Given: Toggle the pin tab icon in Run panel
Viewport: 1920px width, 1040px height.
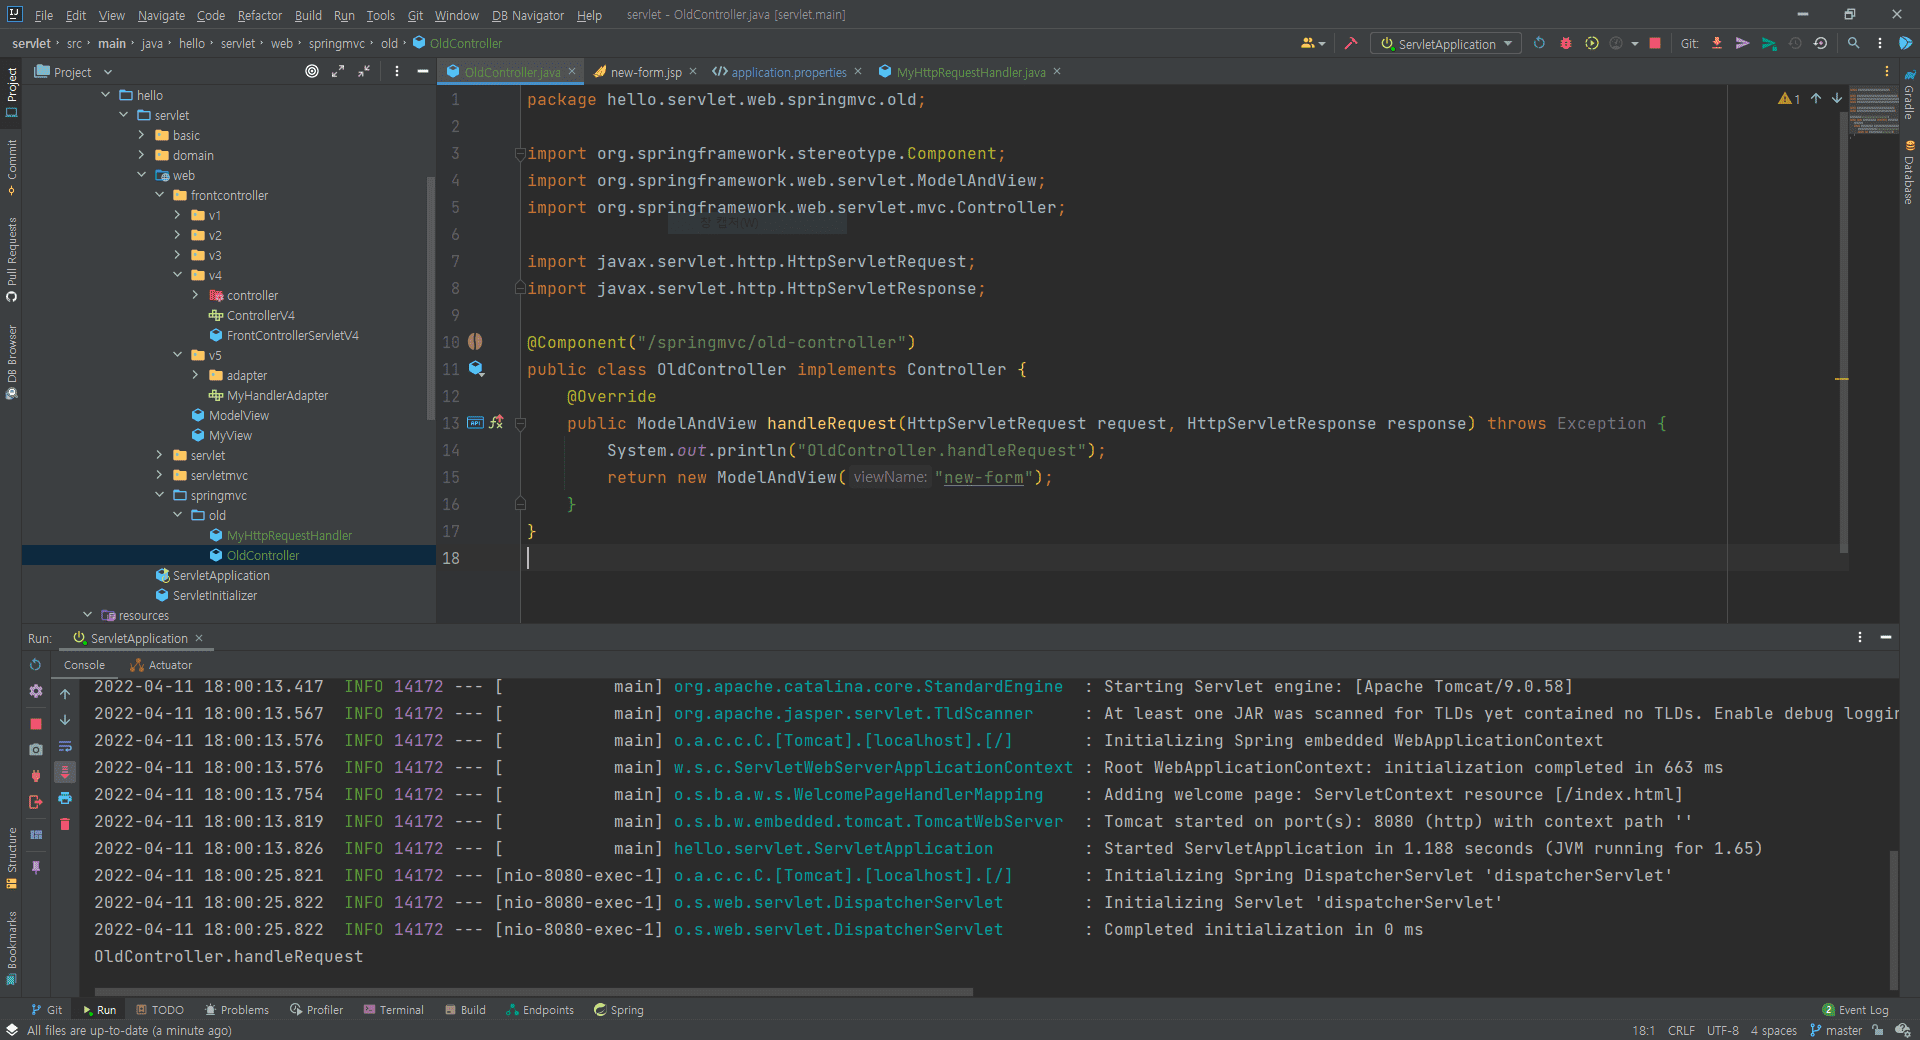Looking at the screenshot, I should click(x=36, y=867).
